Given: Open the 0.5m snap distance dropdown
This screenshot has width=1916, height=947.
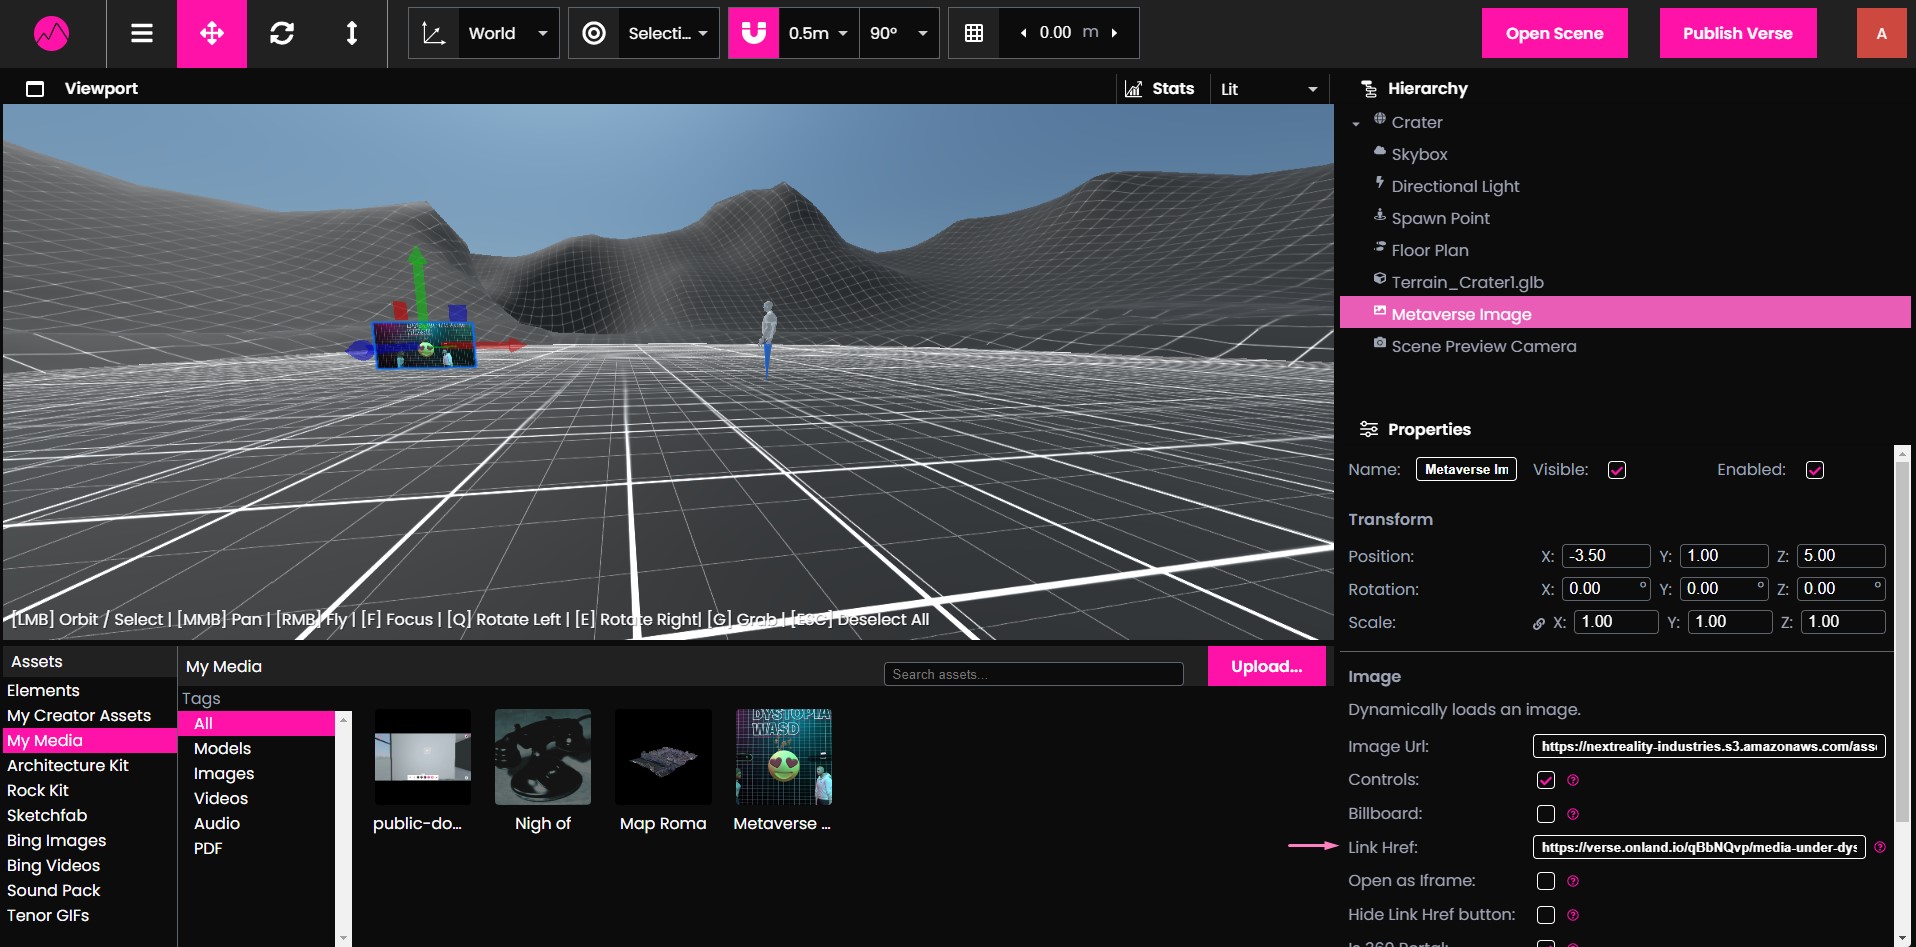Looking at the screenshot, I should click(818, 33).
